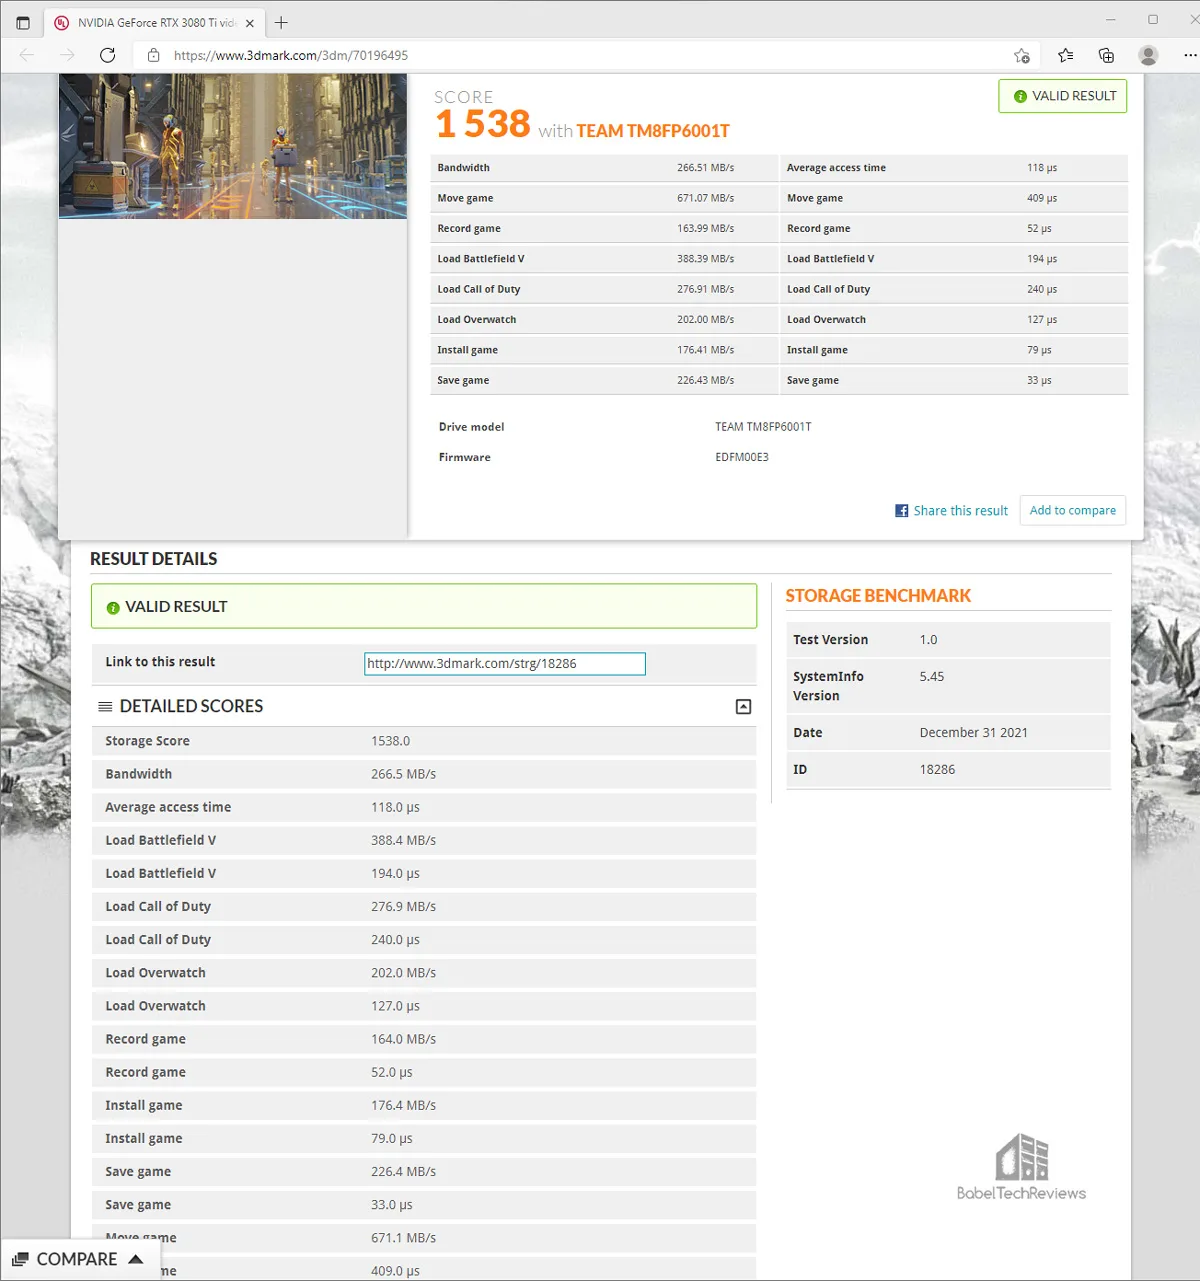Click the VALID RESULT badge at top
Viewport: 1200px width, 1281px height.
pos(1062,96)
